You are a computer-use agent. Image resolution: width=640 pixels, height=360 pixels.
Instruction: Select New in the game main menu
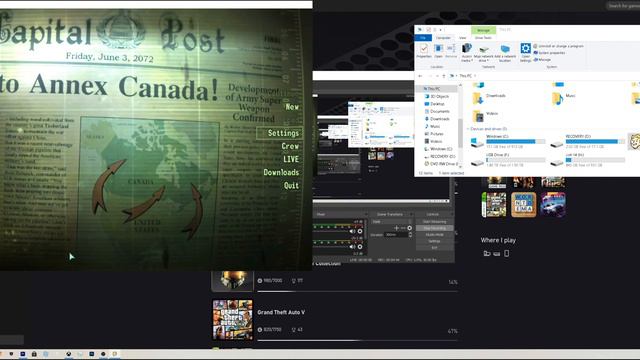tap(292, 107)
